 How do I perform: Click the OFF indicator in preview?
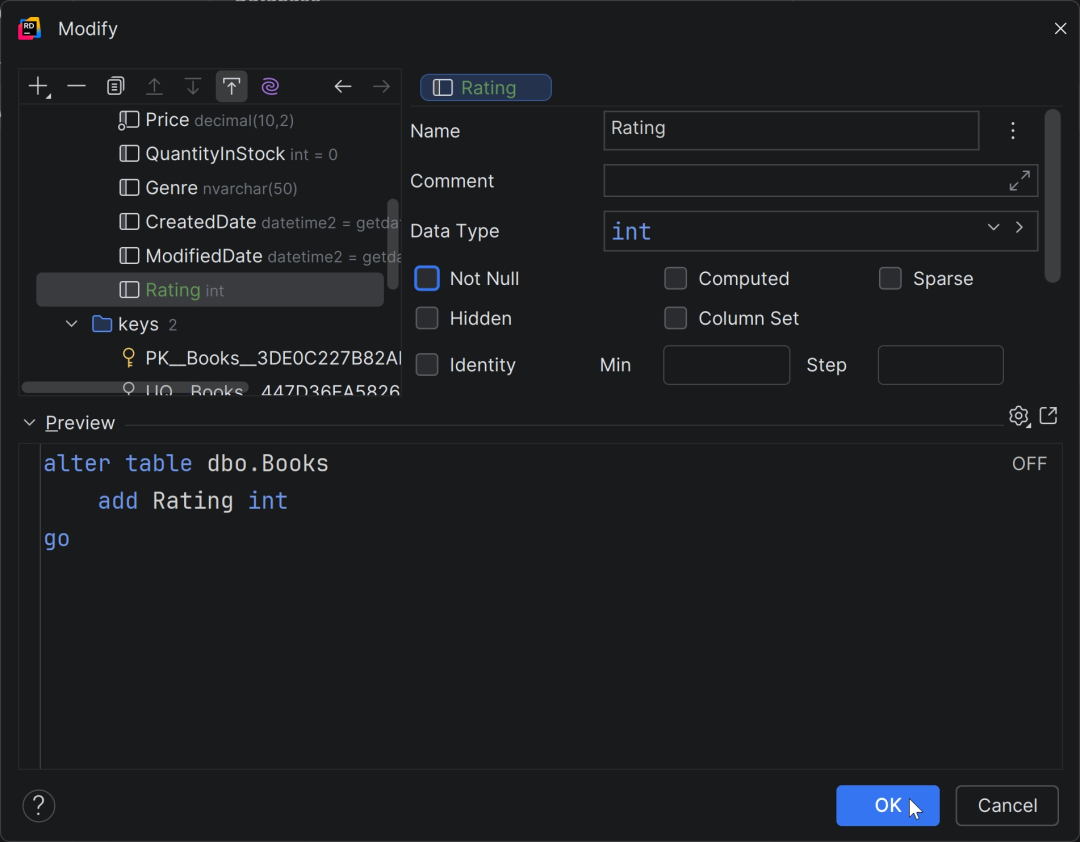(1029, 464)
